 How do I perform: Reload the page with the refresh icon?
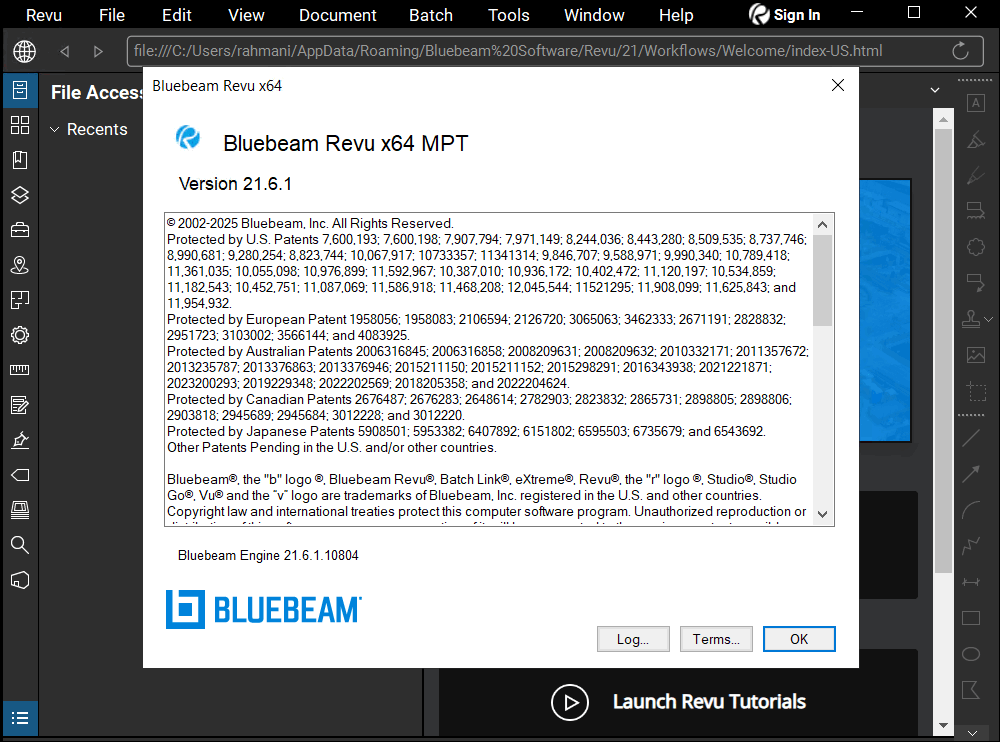point(960,51)
